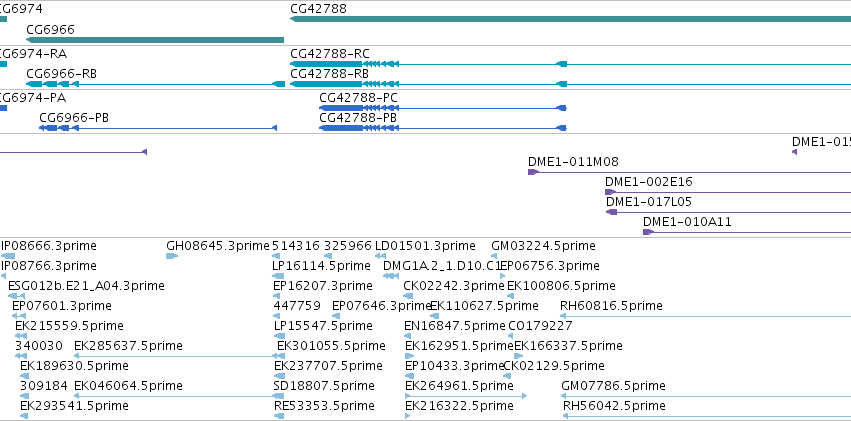Select the CG6966-RB transcript label
The height and width of the screenshot is (421, 851).
(61, 73)
